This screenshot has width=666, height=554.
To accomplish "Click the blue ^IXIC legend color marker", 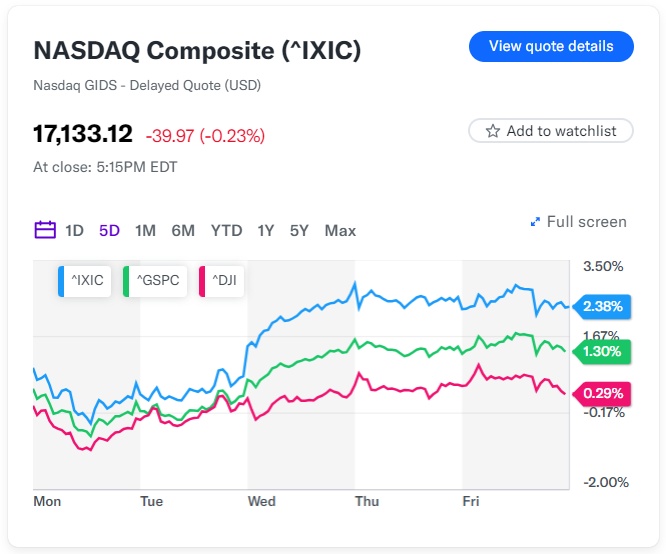I will pyautogui.click(x=63, y=281).
